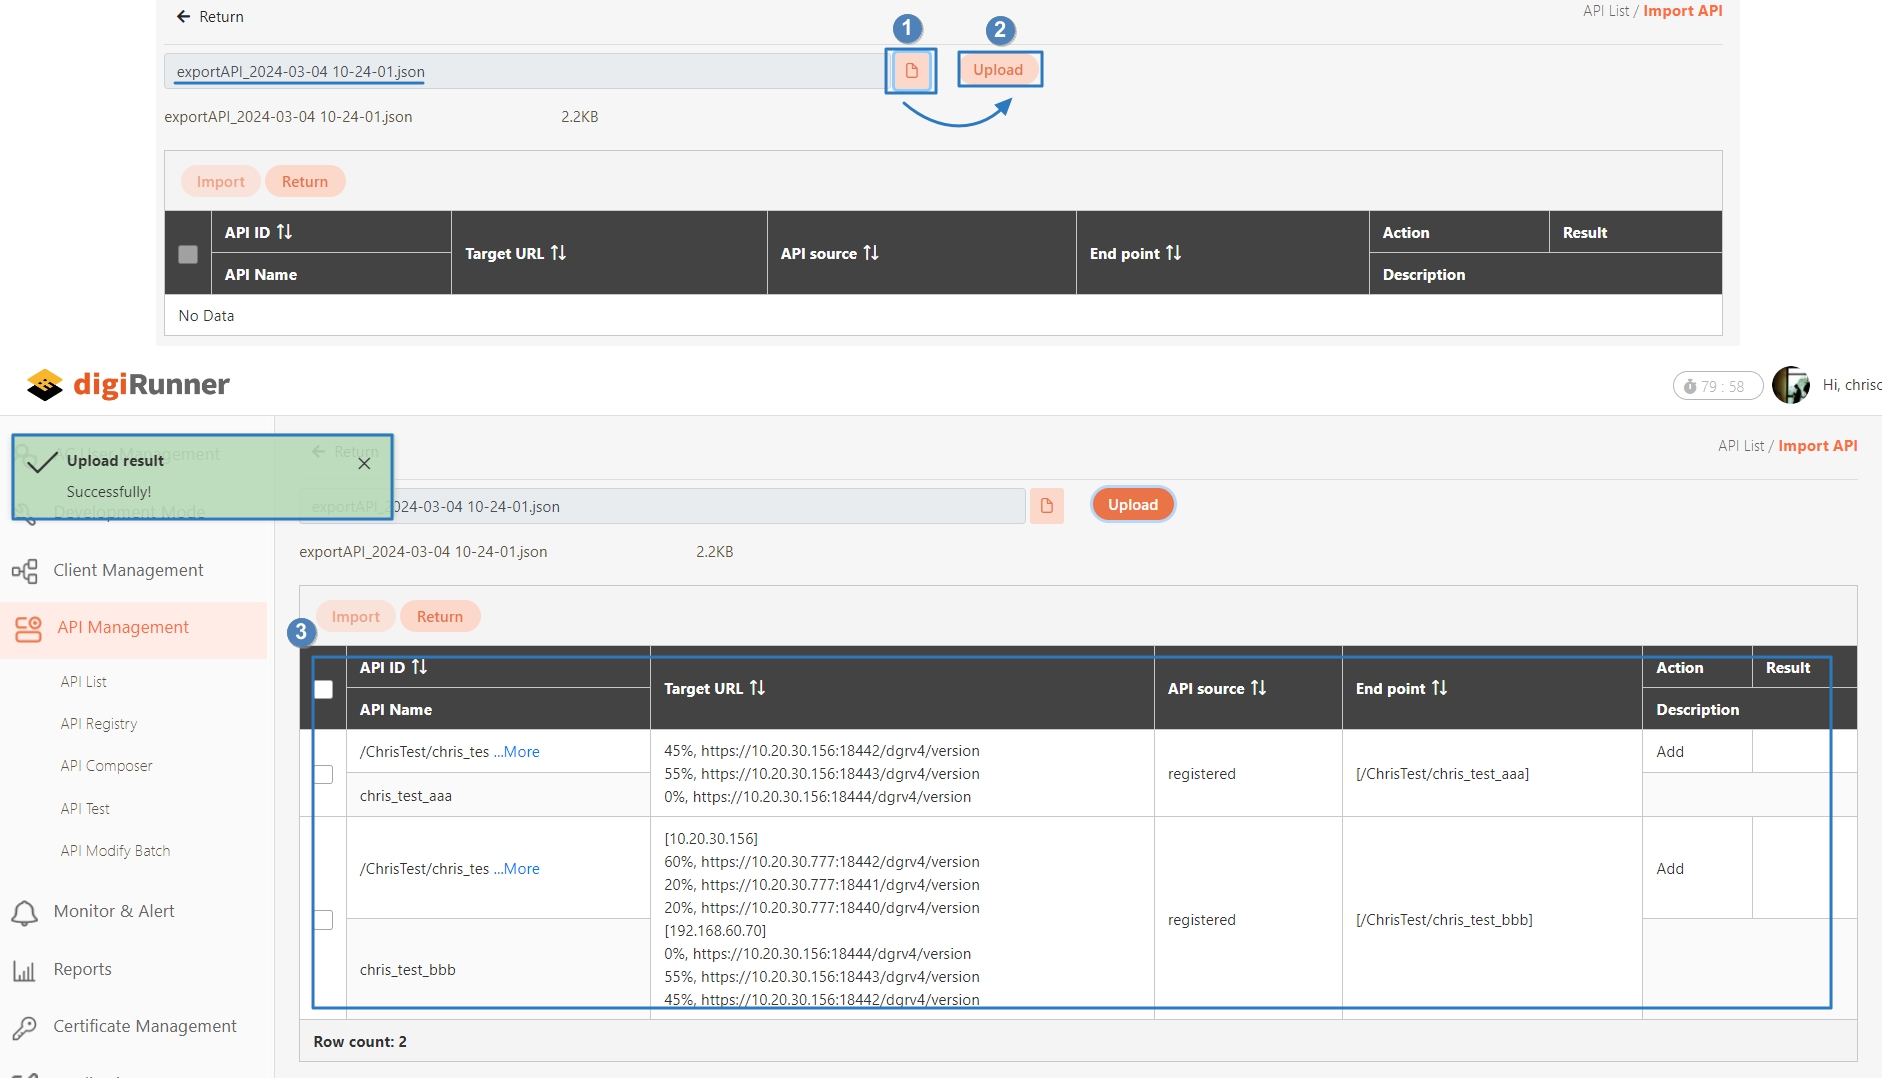Image resolution: width=1882 pixels, height=1078 pixels.
Task: Click the digiRunner logo
Action: 128,384
